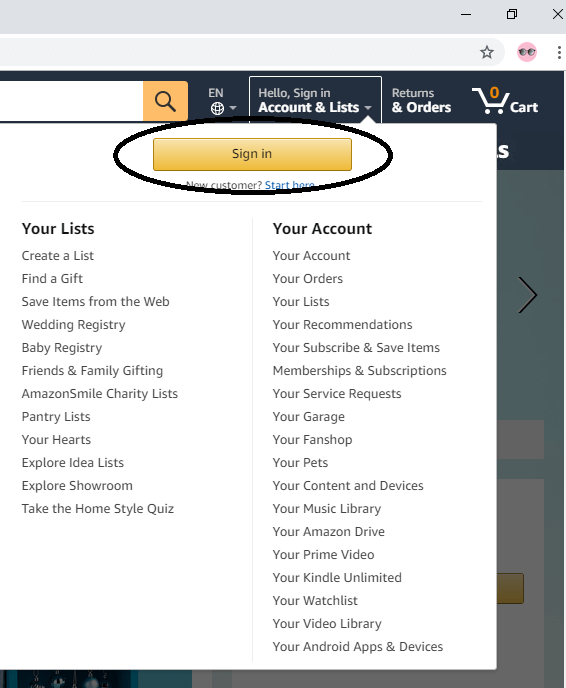Click the search magnifier button
The image size is (566, 688).
(x=165, y=101)
